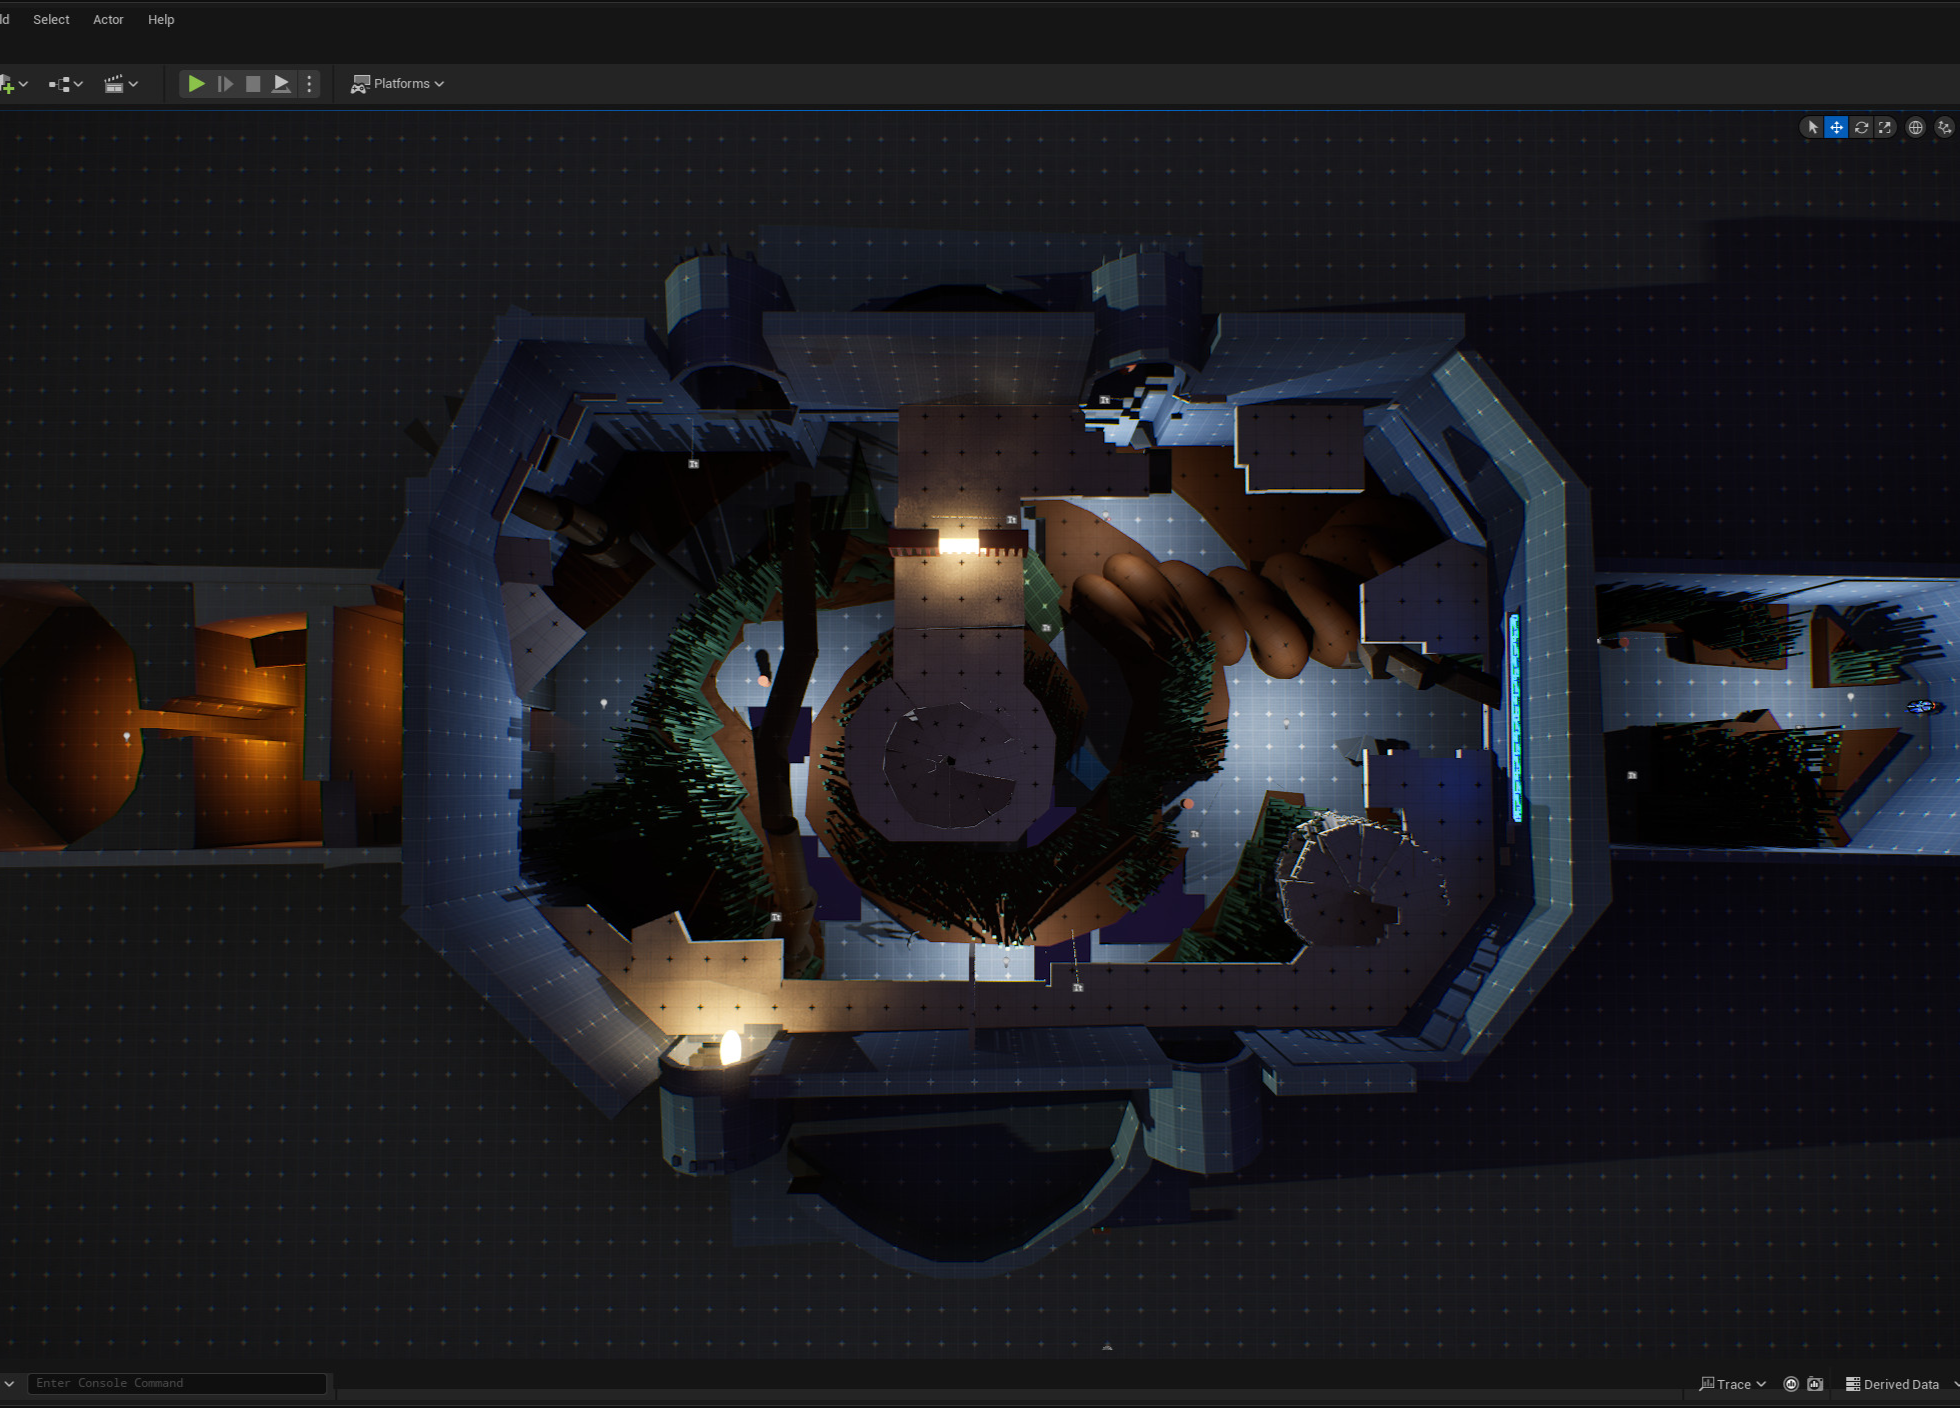Switch to the Rotate gizmo tool
The width and height of the screenshot is (1960, 1408).
(1861, 127)
